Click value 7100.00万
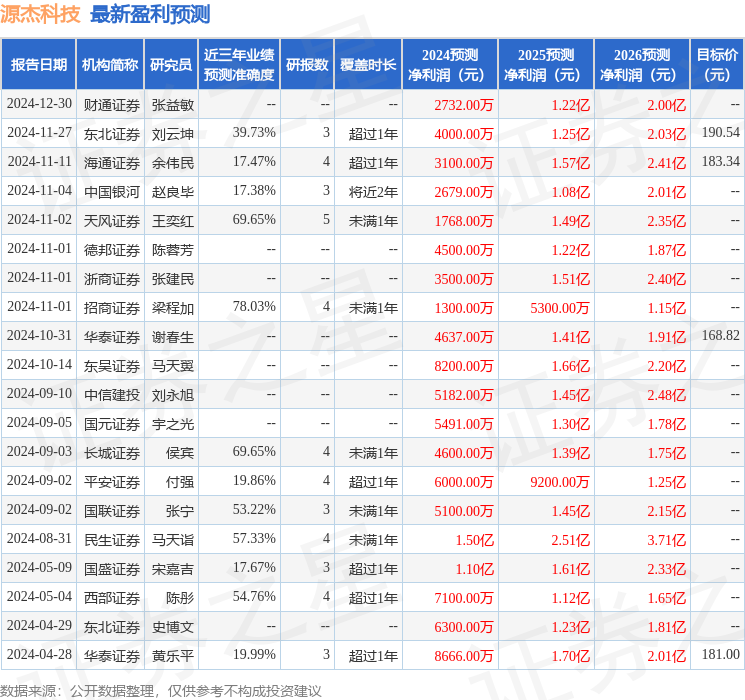Screen dimensions: 745x700 pos(464,598)
